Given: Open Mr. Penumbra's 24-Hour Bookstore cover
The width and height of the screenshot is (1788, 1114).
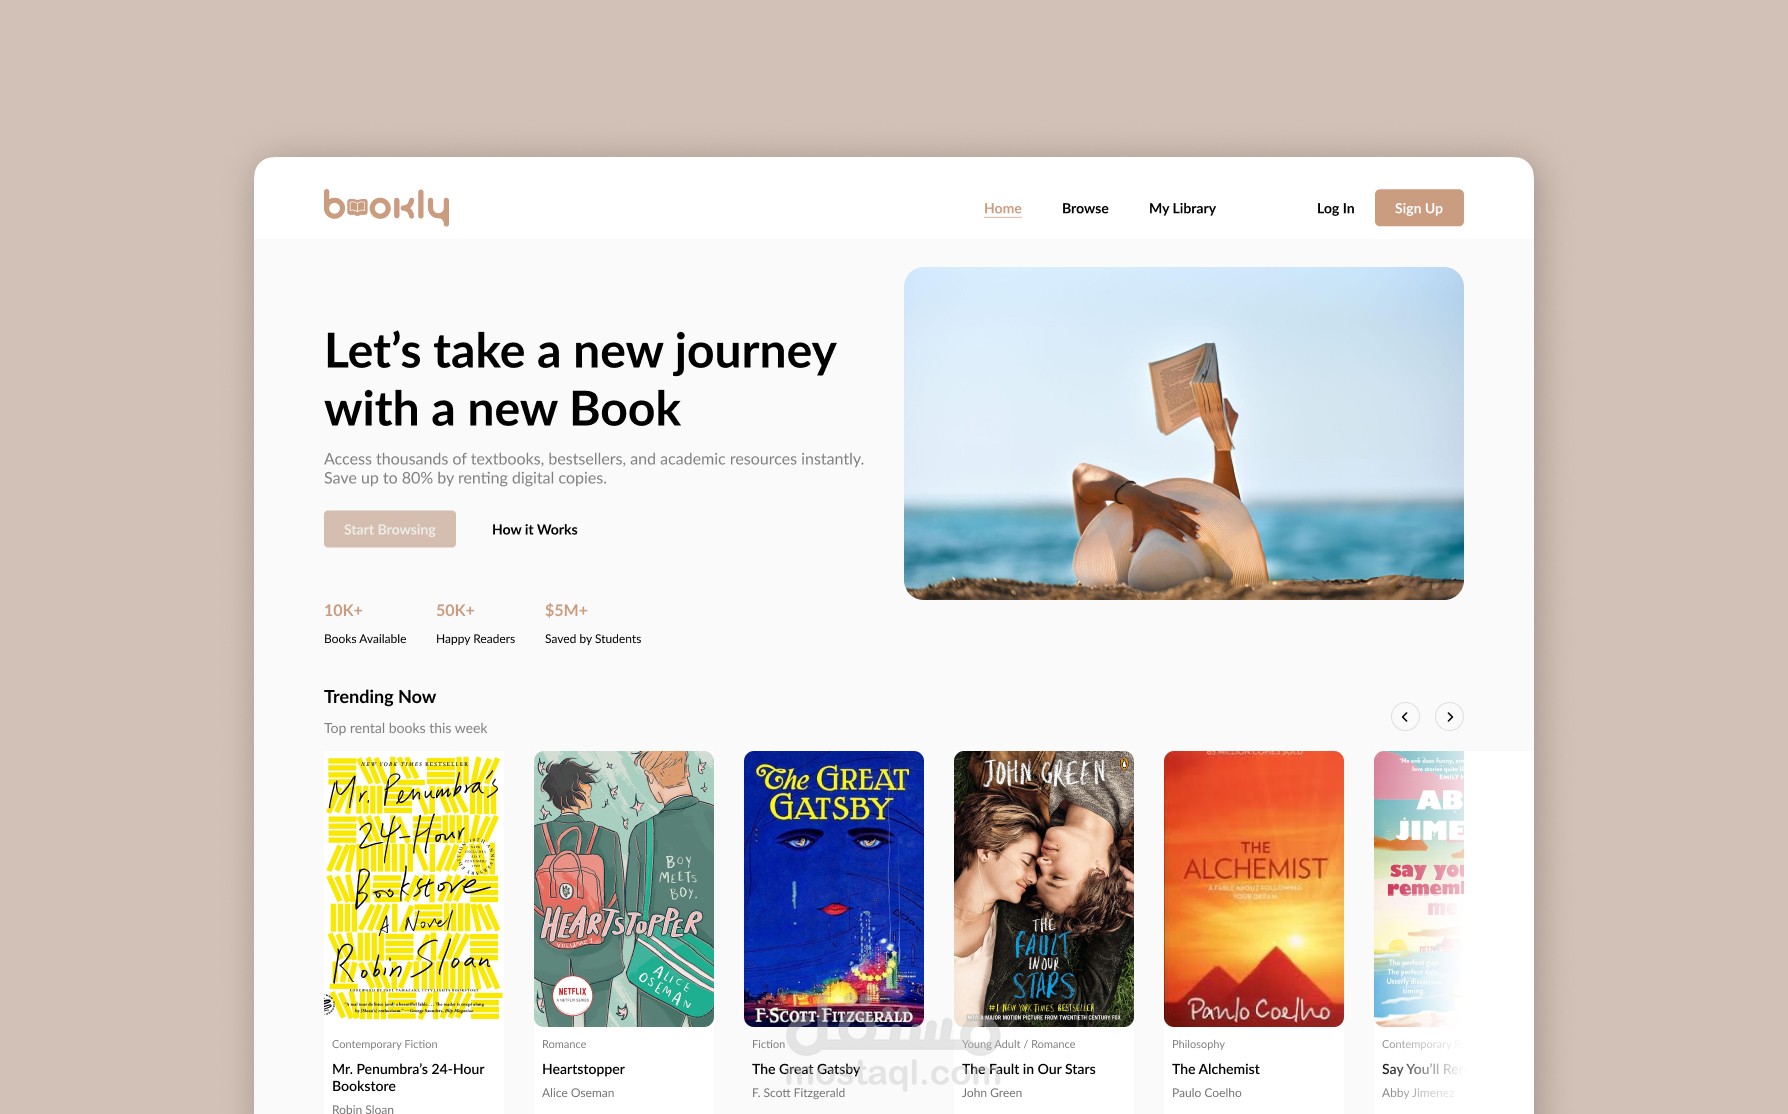Looking at the screenshot, I should coord(414,889).
